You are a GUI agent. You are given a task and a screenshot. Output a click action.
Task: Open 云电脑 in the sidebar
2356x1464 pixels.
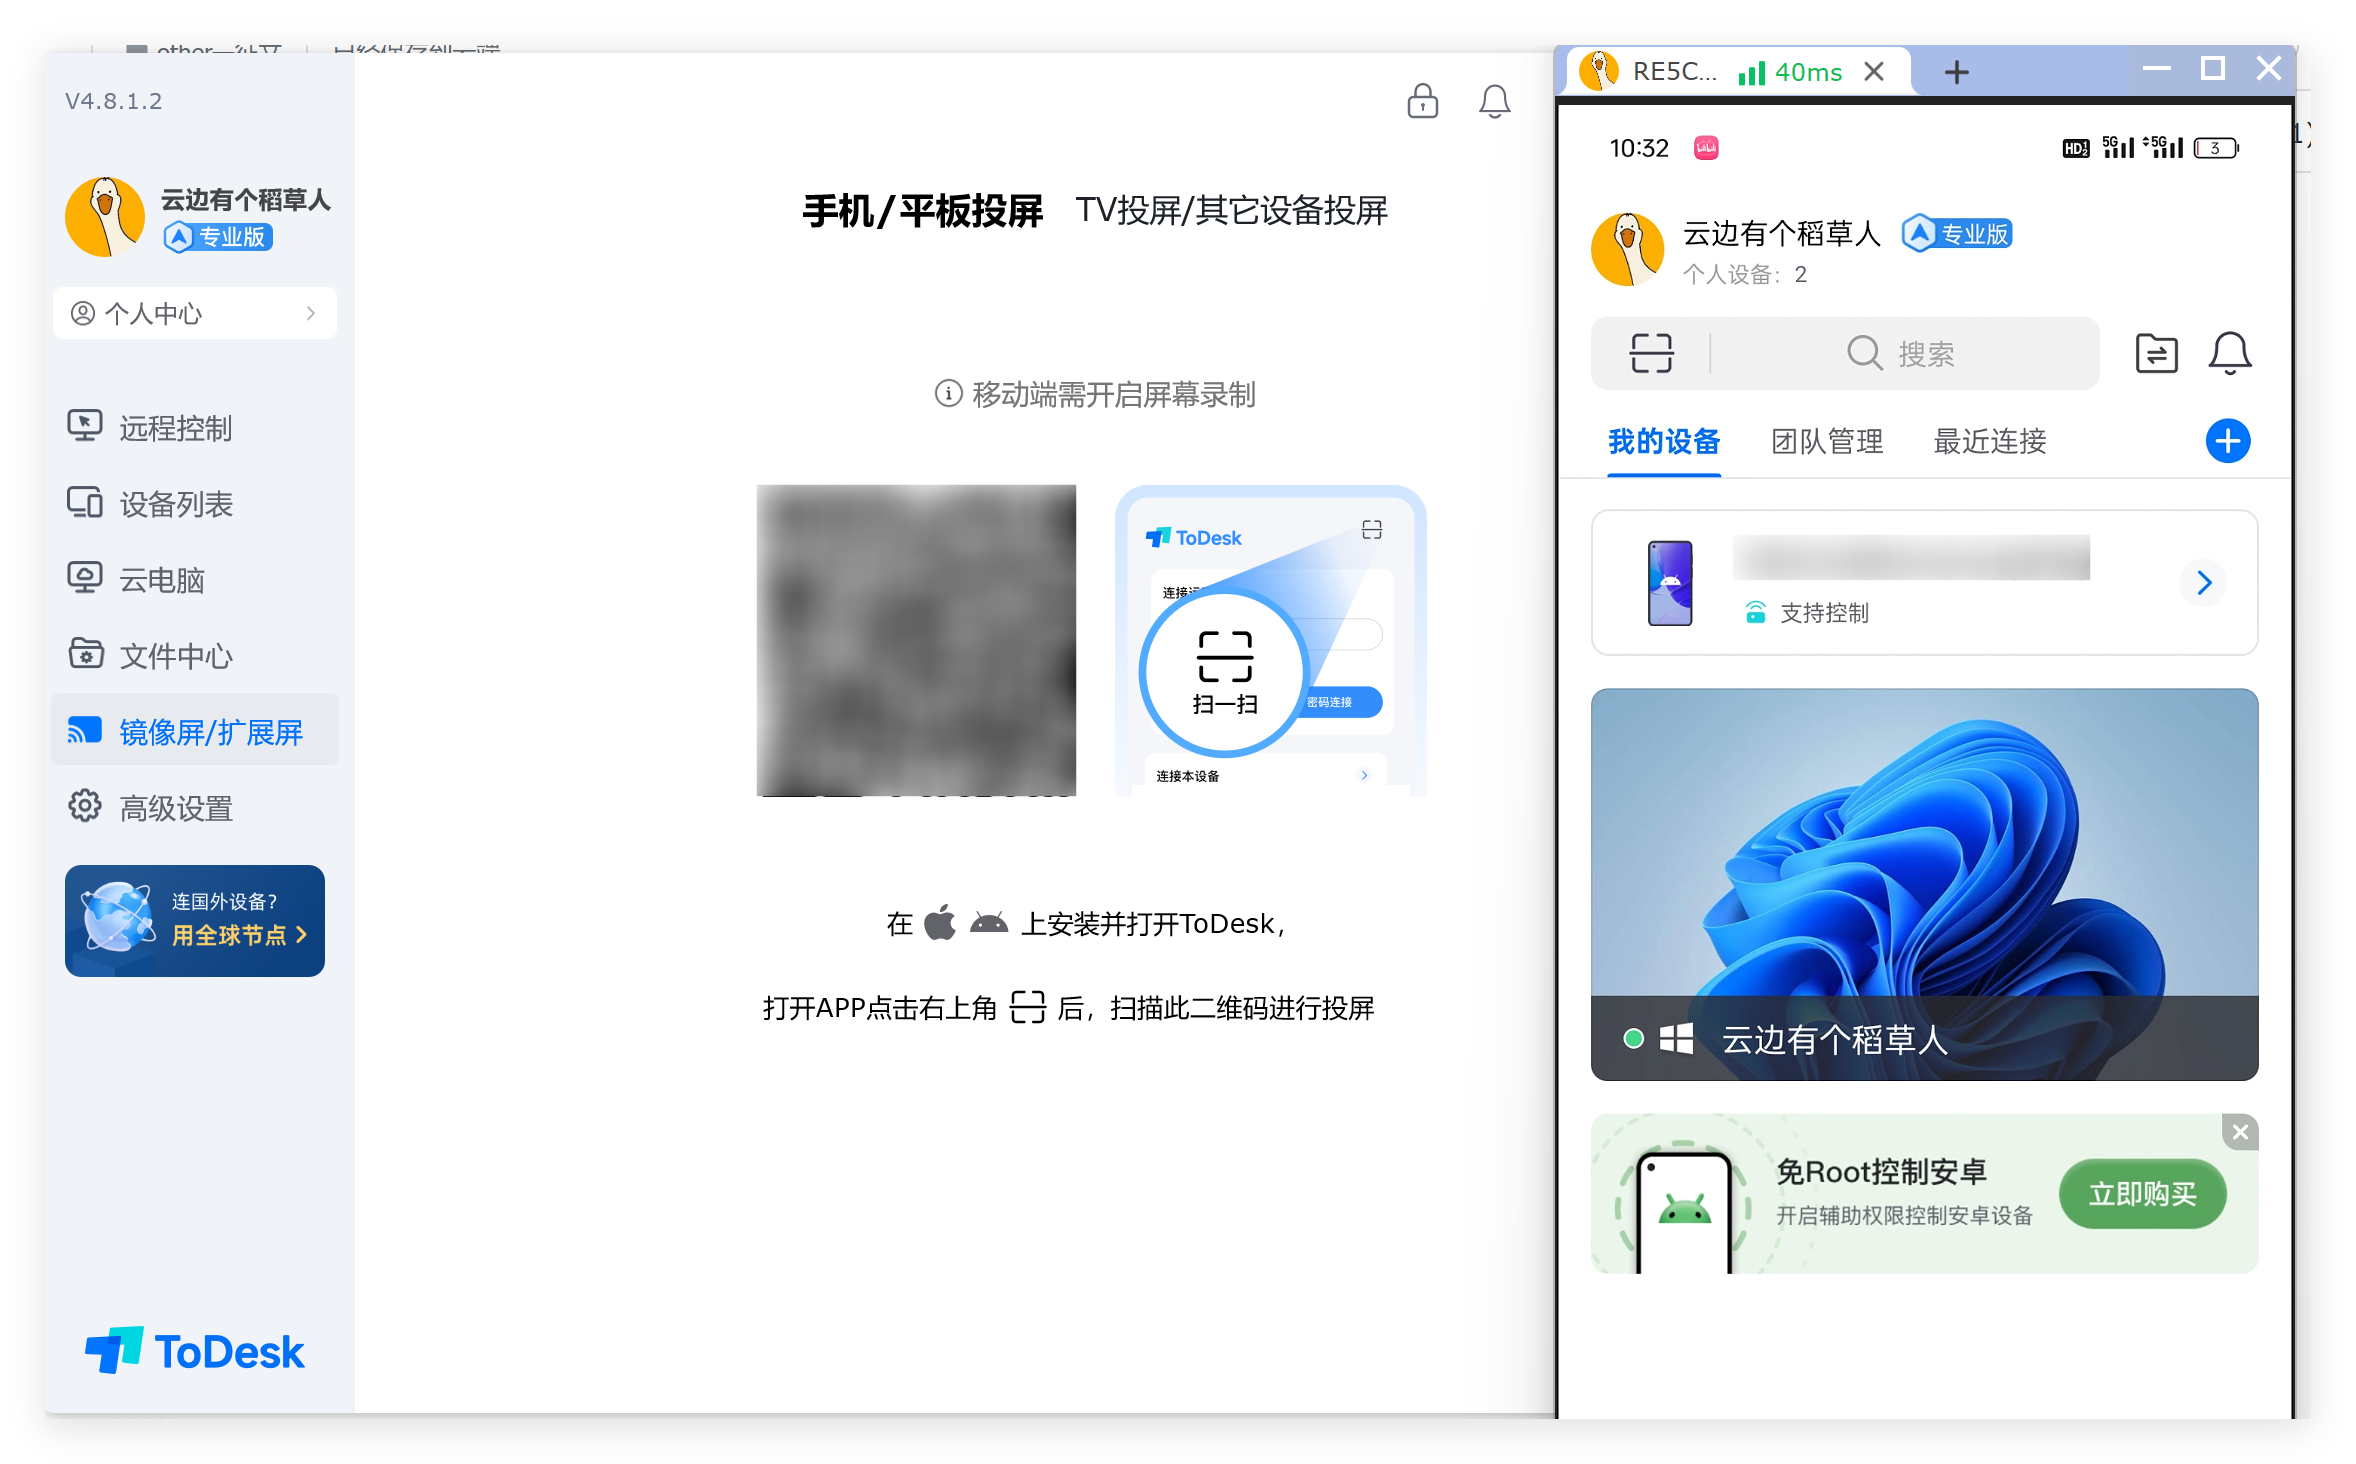(x=195, y=580)
